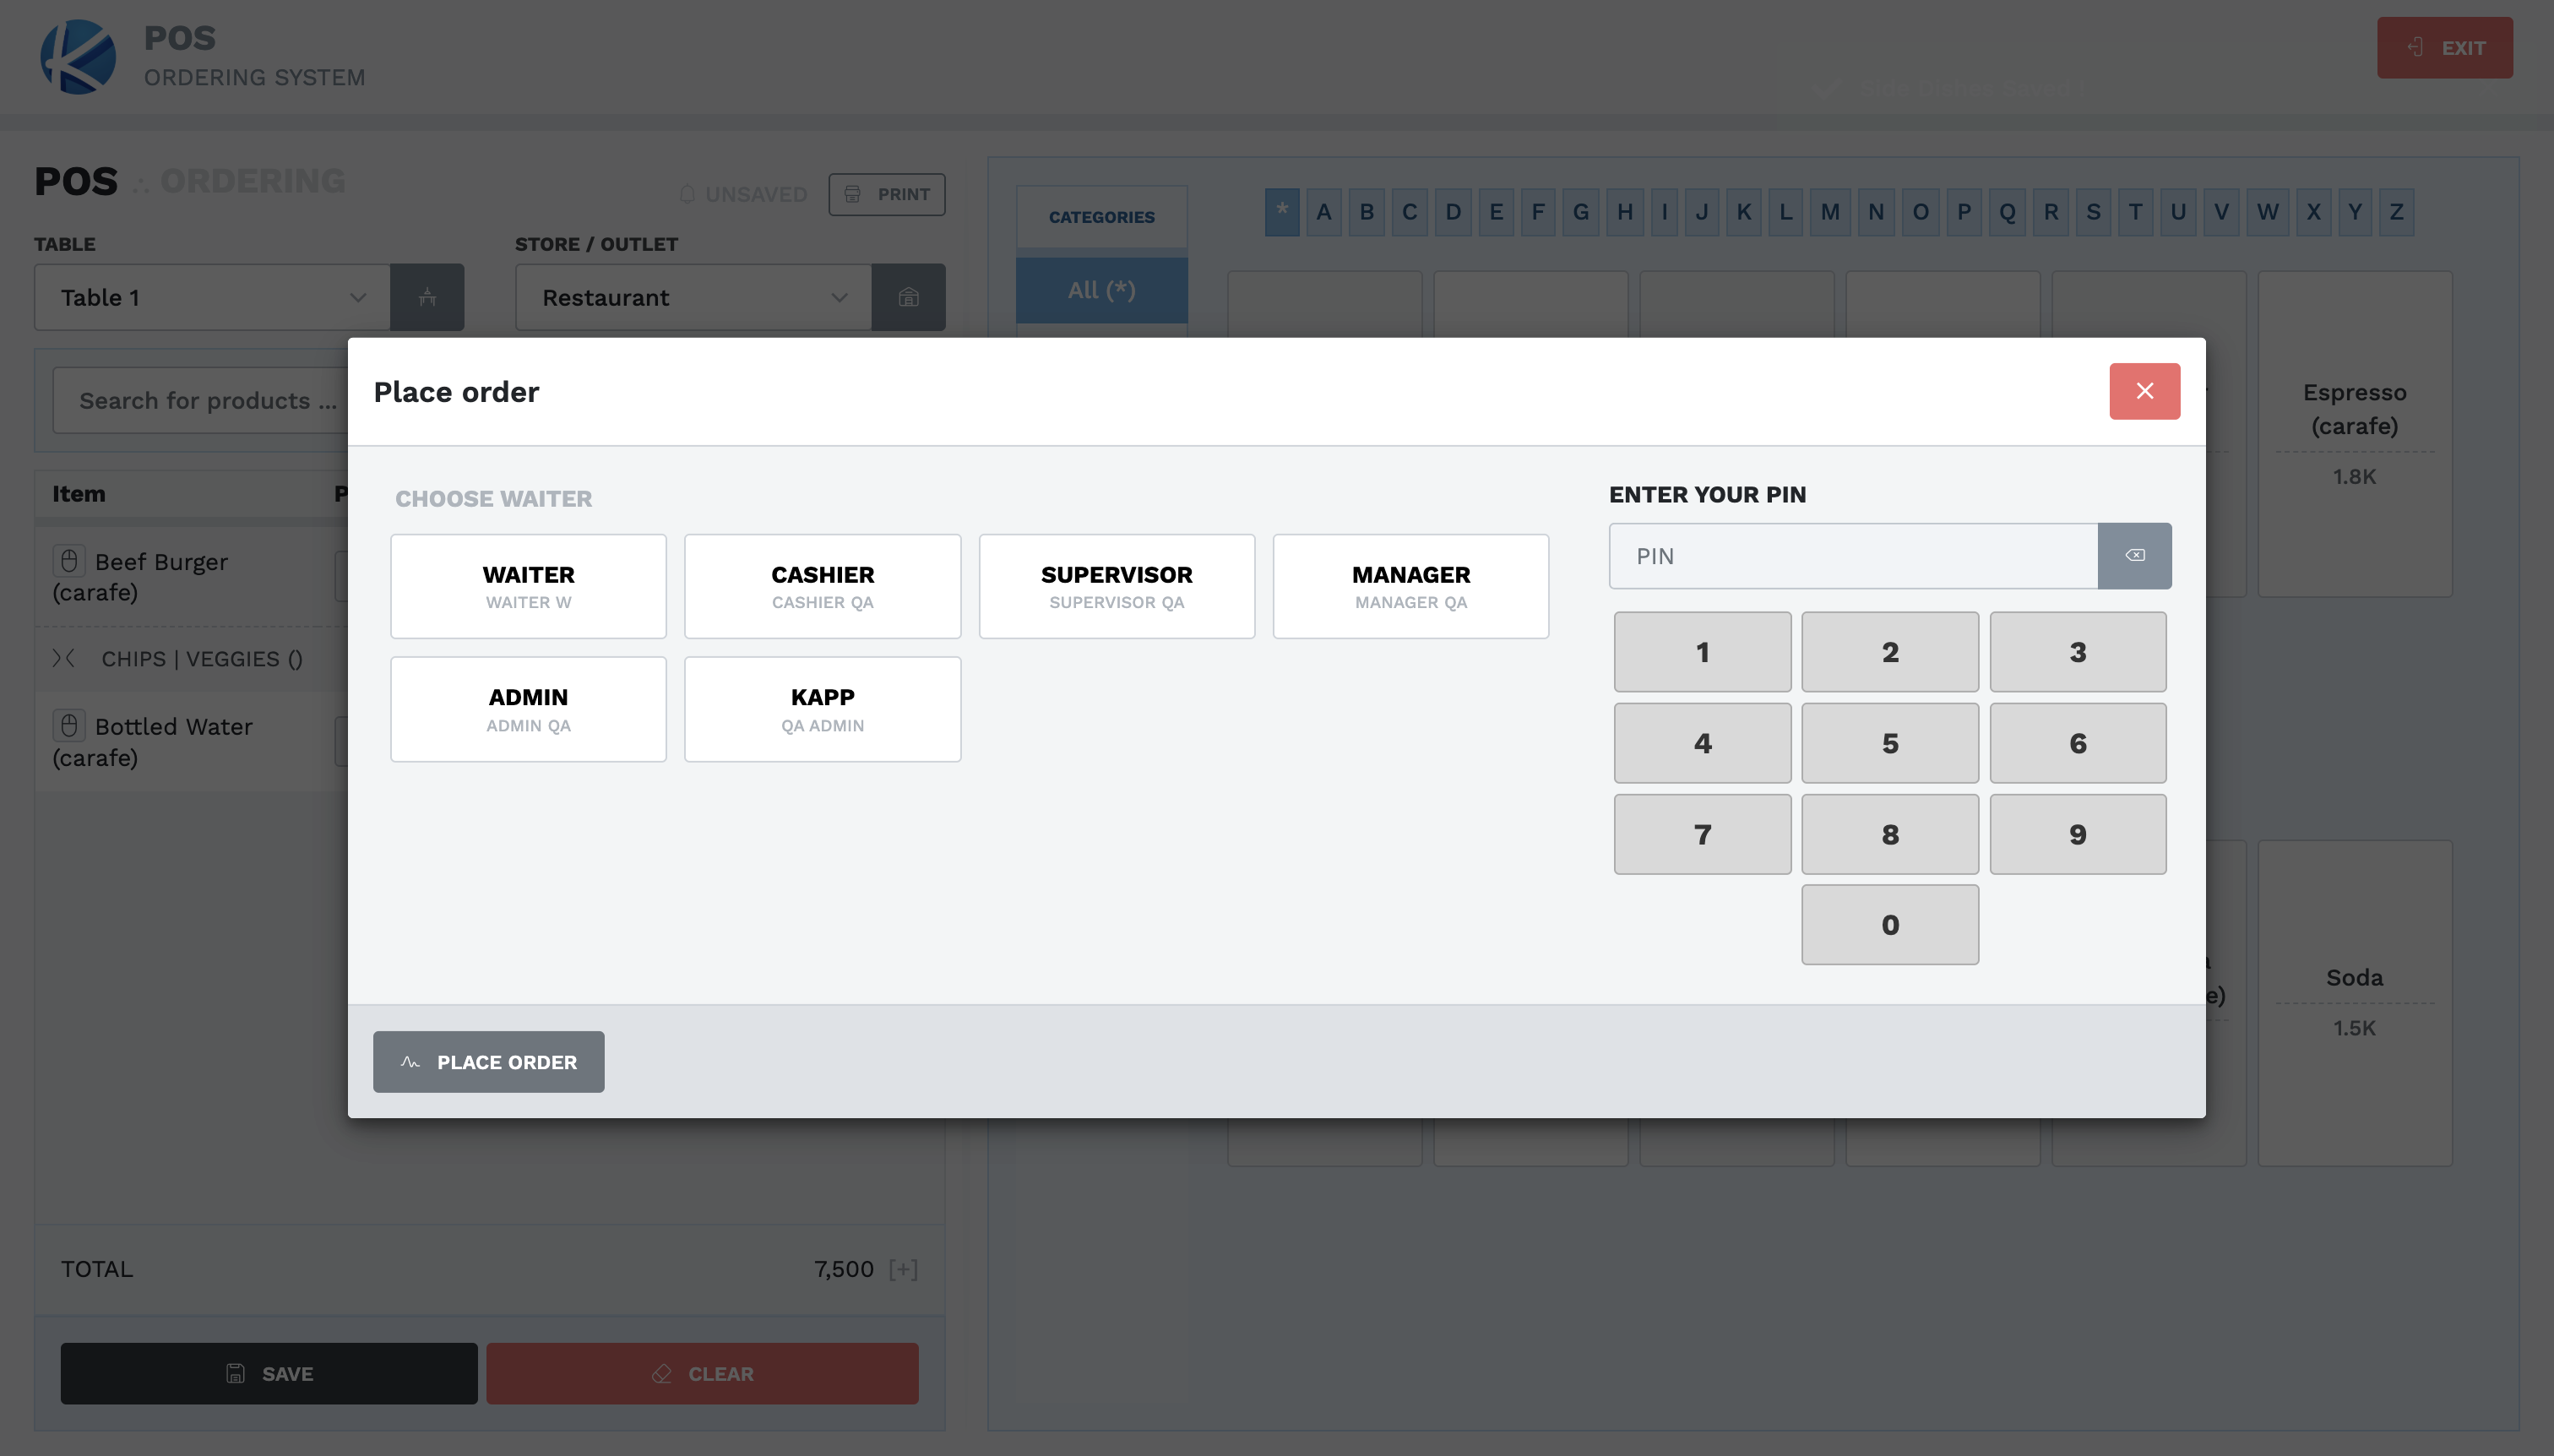Click the Beef Burger item icon
Viewport: 2554px width, 1456px height.
coord(69,560)
